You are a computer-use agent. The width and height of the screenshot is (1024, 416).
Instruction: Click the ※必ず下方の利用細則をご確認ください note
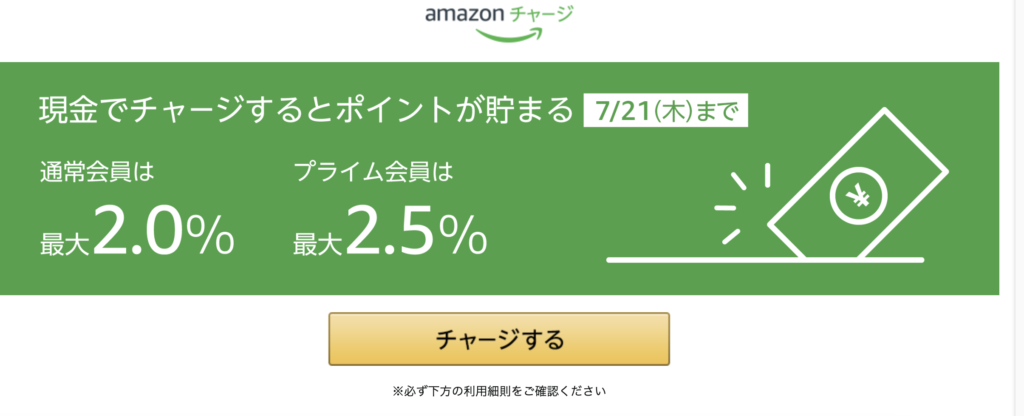pyautogui.click(x=499, y=392)
